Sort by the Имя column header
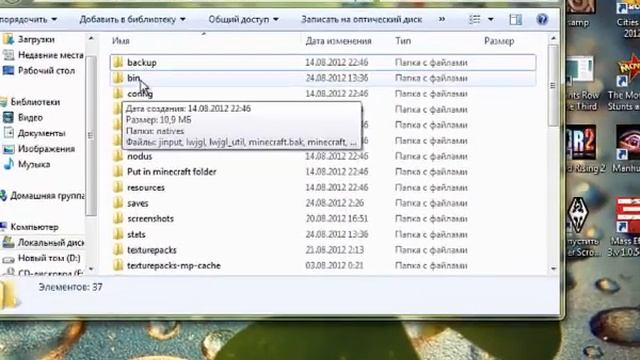This screenshot has width=640, height=360. [121, 41]
